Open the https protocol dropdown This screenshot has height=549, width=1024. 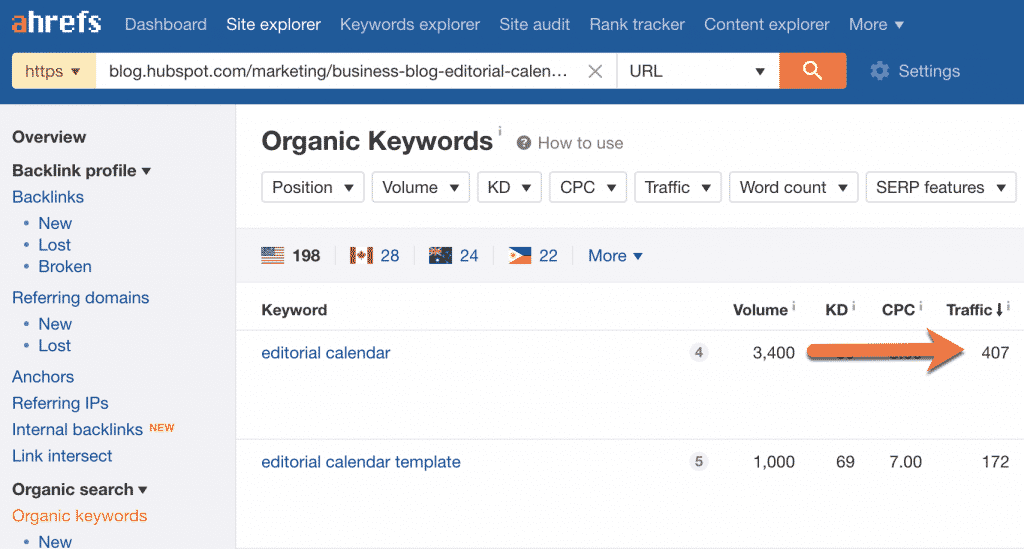point(54,71)
